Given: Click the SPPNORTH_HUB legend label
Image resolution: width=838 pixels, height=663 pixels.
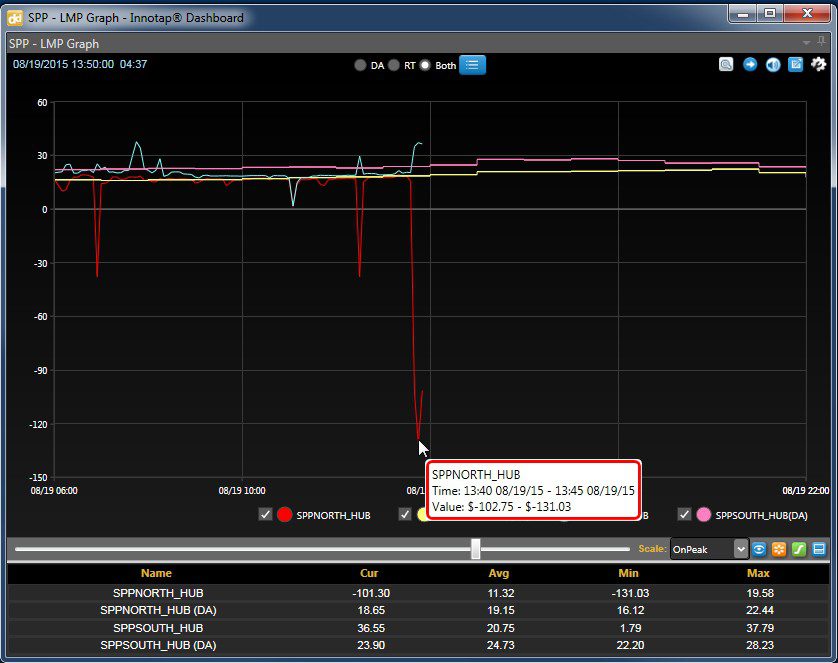Looking at the screenshot, I should (333, 516).
